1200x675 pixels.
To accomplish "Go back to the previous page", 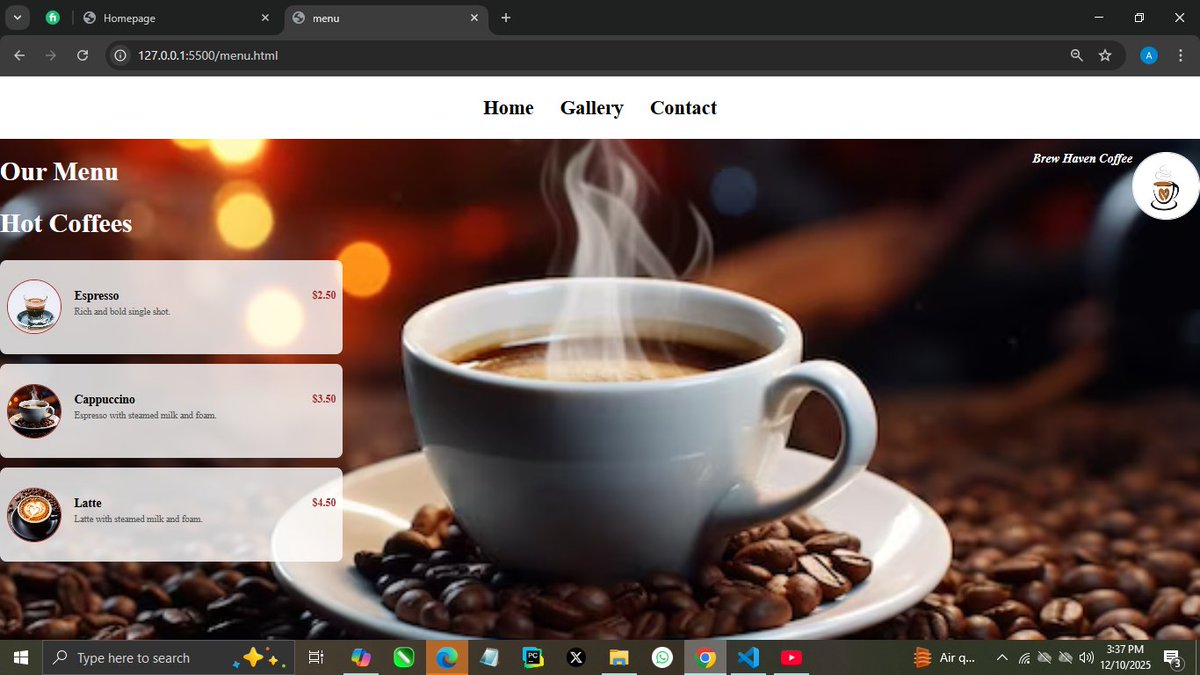I will click(19, 56).
